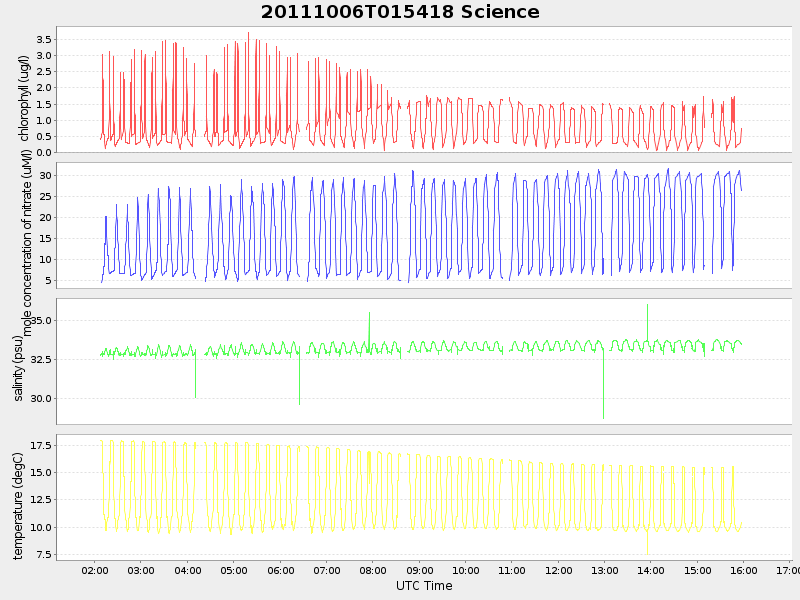Click the chart title "20111006T015418 Science"
The width and height of the screenshot is (800, 600).
tap(400, 12)
